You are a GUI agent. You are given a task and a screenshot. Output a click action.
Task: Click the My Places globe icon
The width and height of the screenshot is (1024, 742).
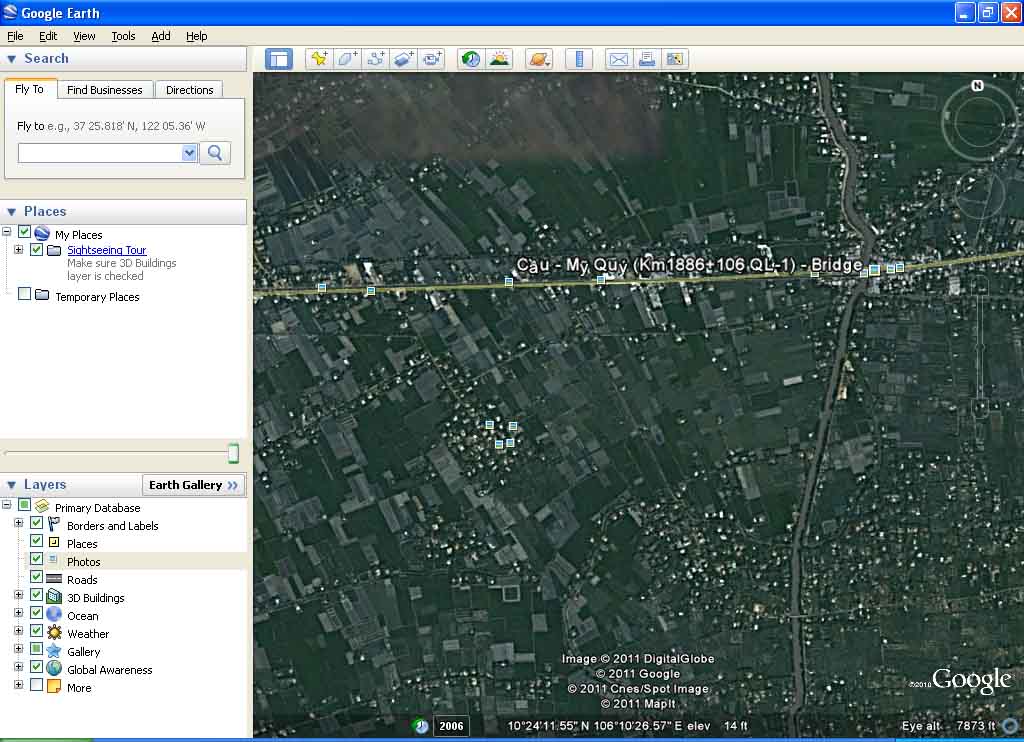click(x=42, y=233)
